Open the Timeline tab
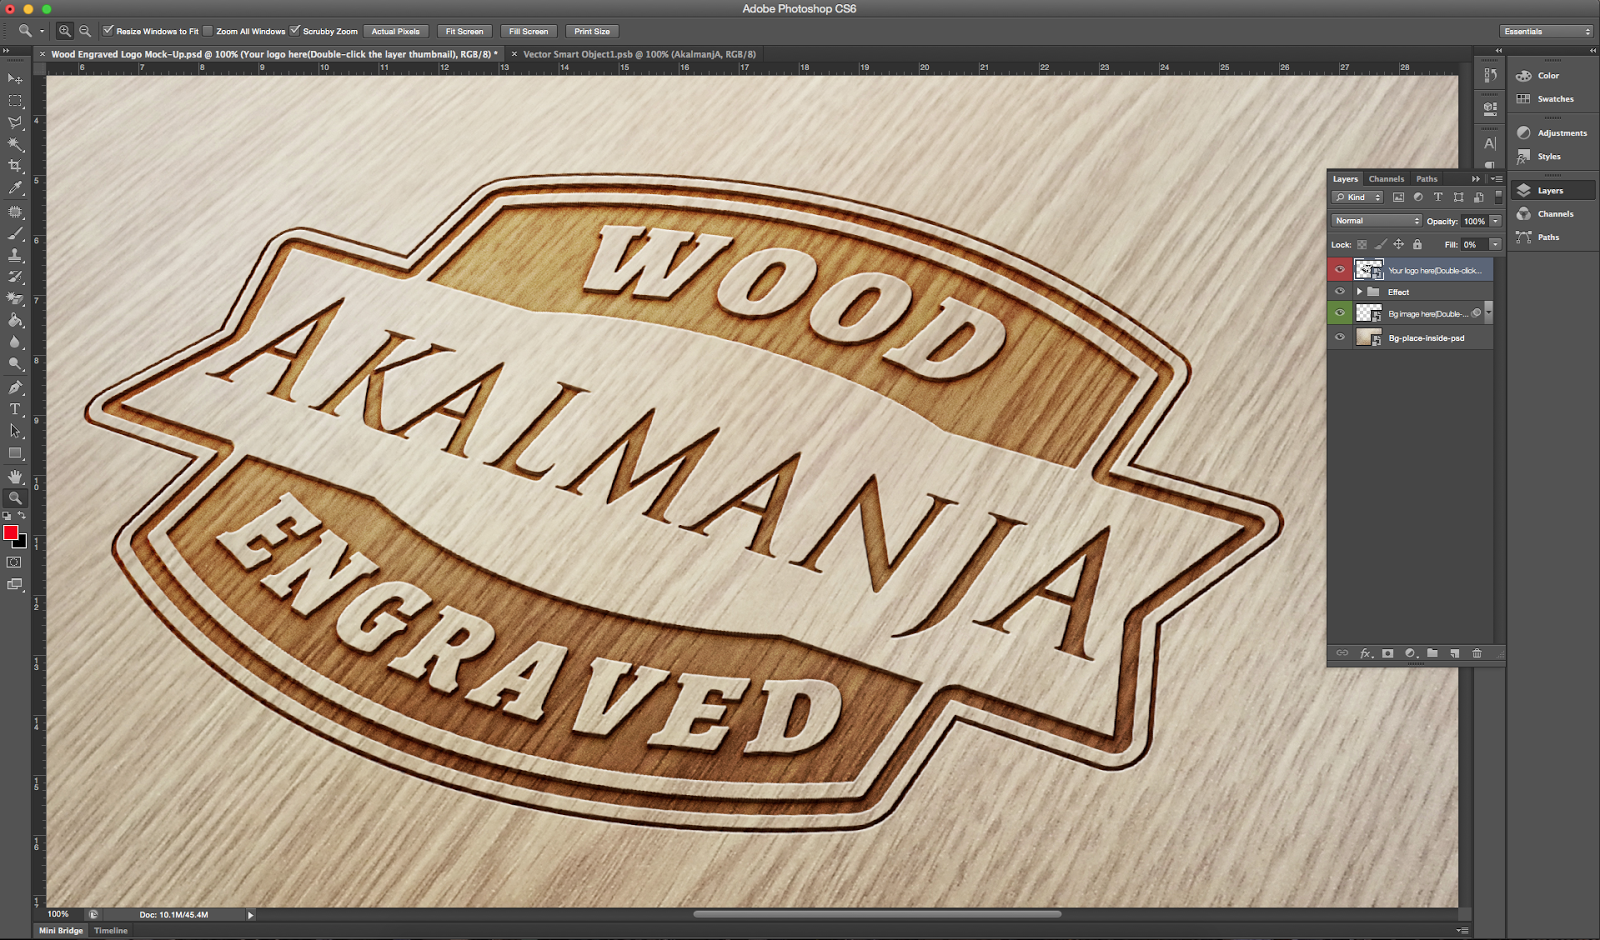 pos(111,931)
